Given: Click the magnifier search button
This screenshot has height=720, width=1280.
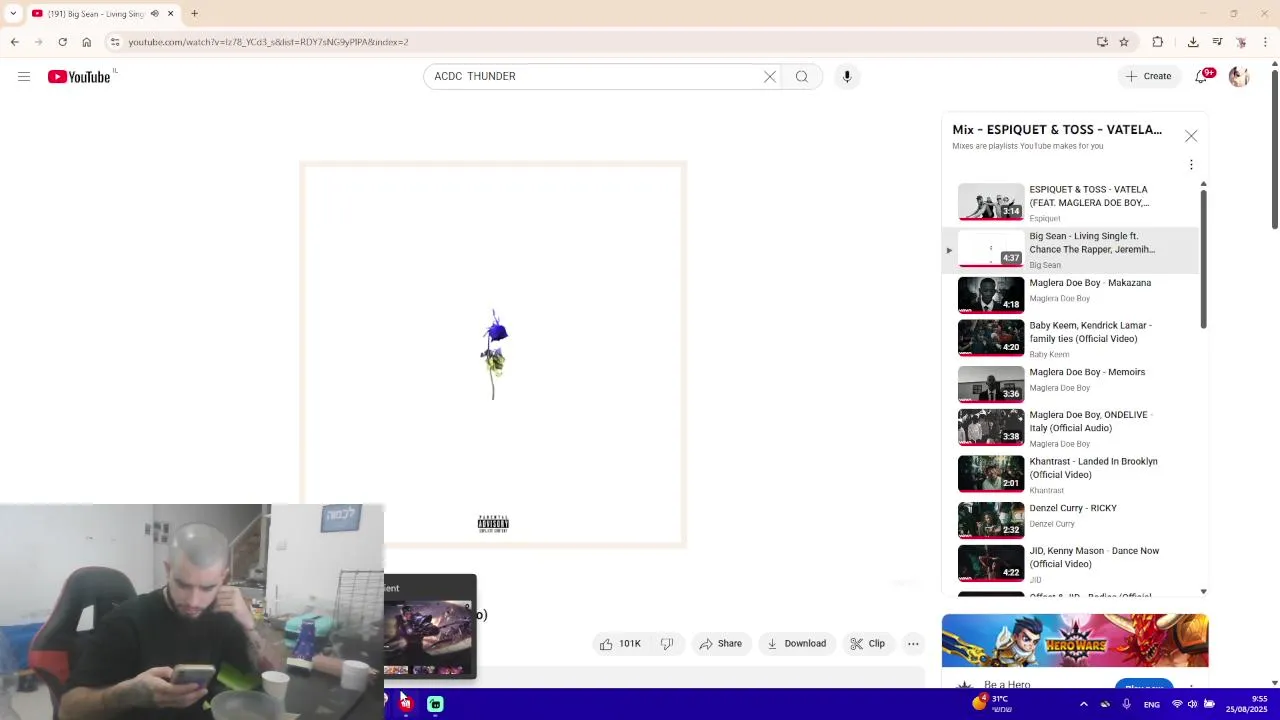Looking at the screenshot, I should (x=802, y=76).
